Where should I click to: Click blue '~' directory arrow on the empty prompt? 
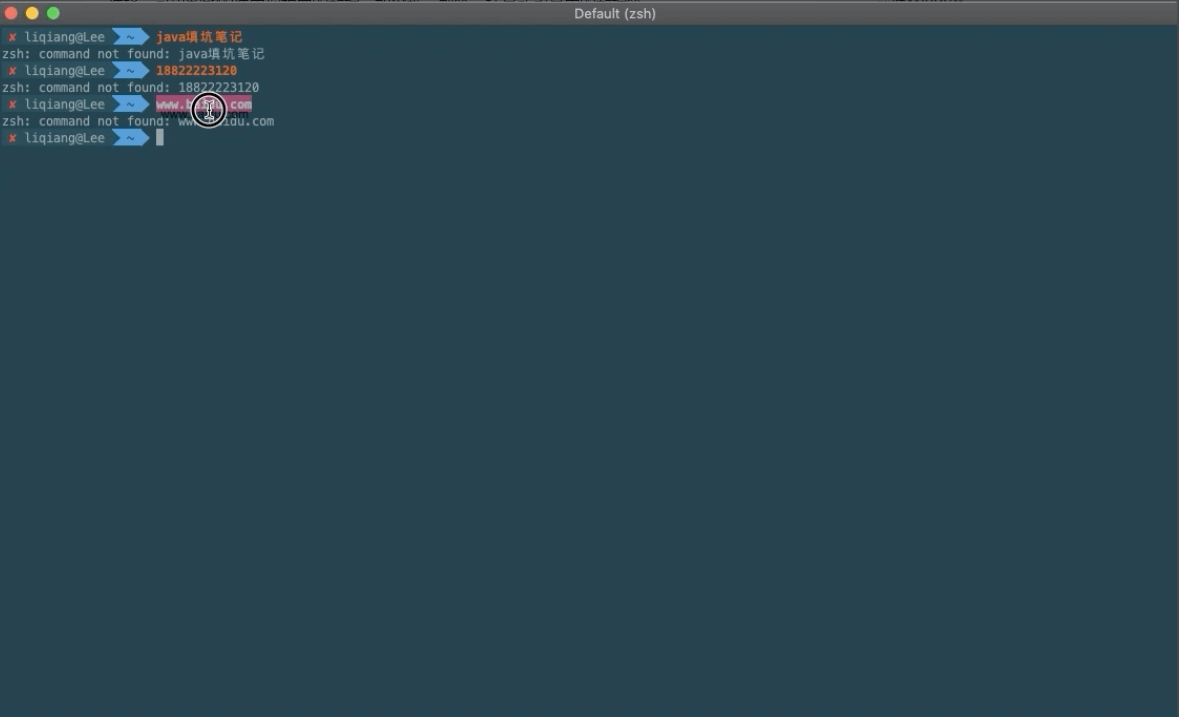(x=131, y=138)
